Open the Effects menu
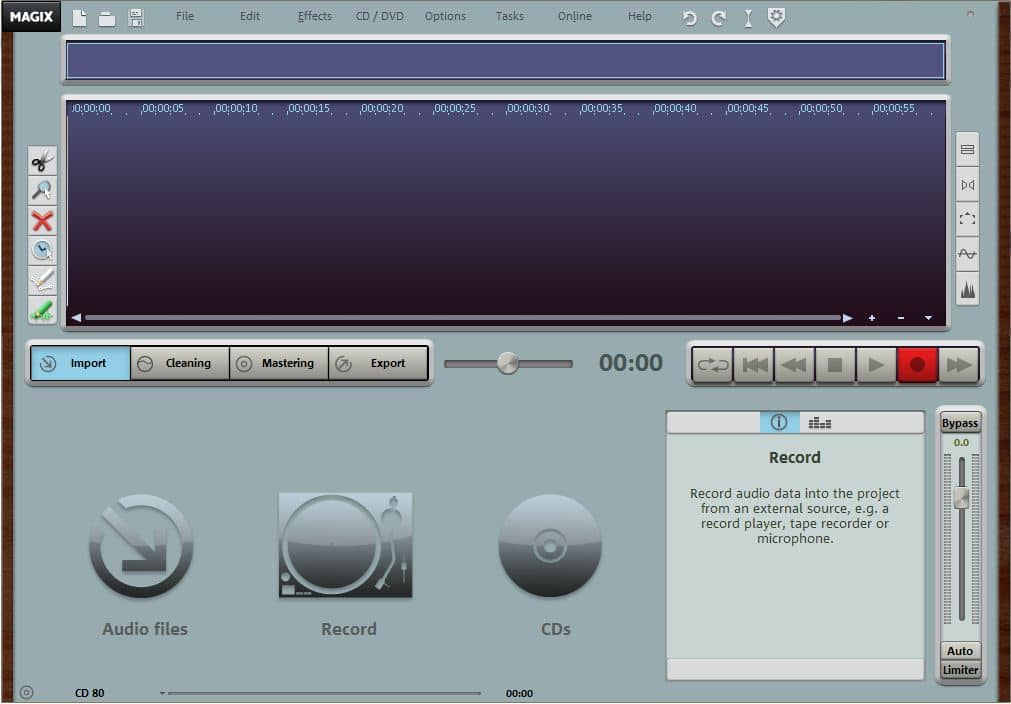 [314, 16]
